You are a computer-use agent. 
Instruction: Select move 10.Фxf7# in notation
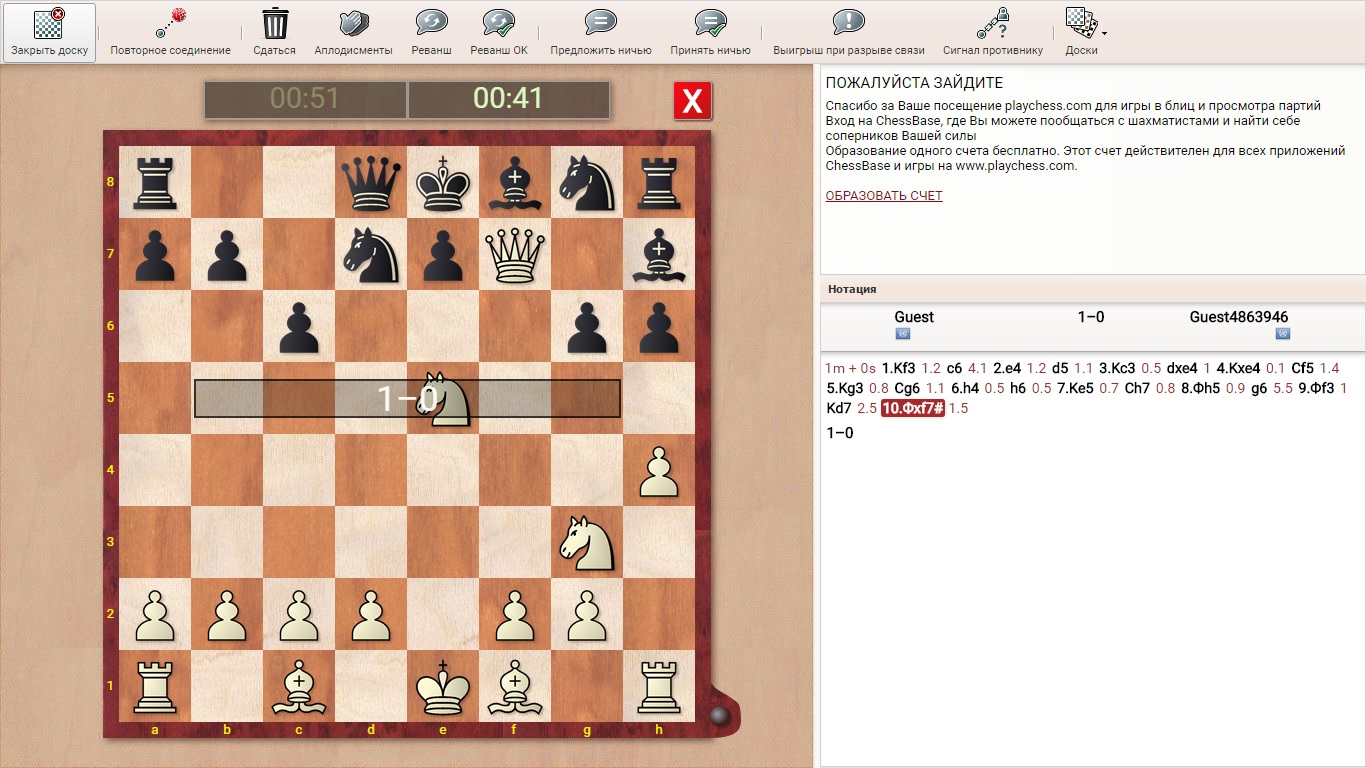912,408
